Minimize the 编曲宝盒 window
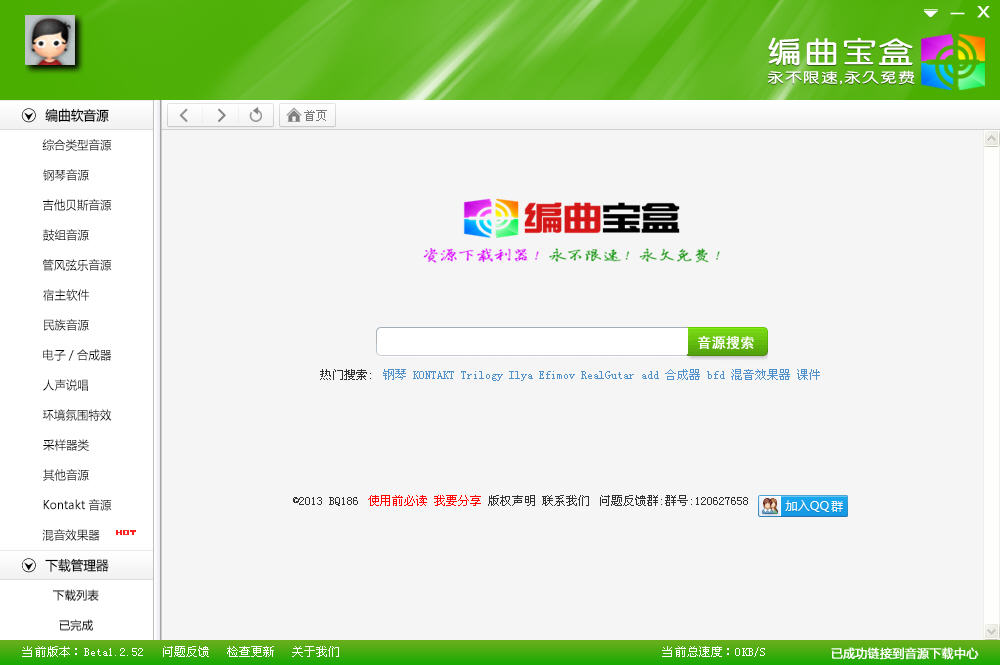 tap(957, 13)
